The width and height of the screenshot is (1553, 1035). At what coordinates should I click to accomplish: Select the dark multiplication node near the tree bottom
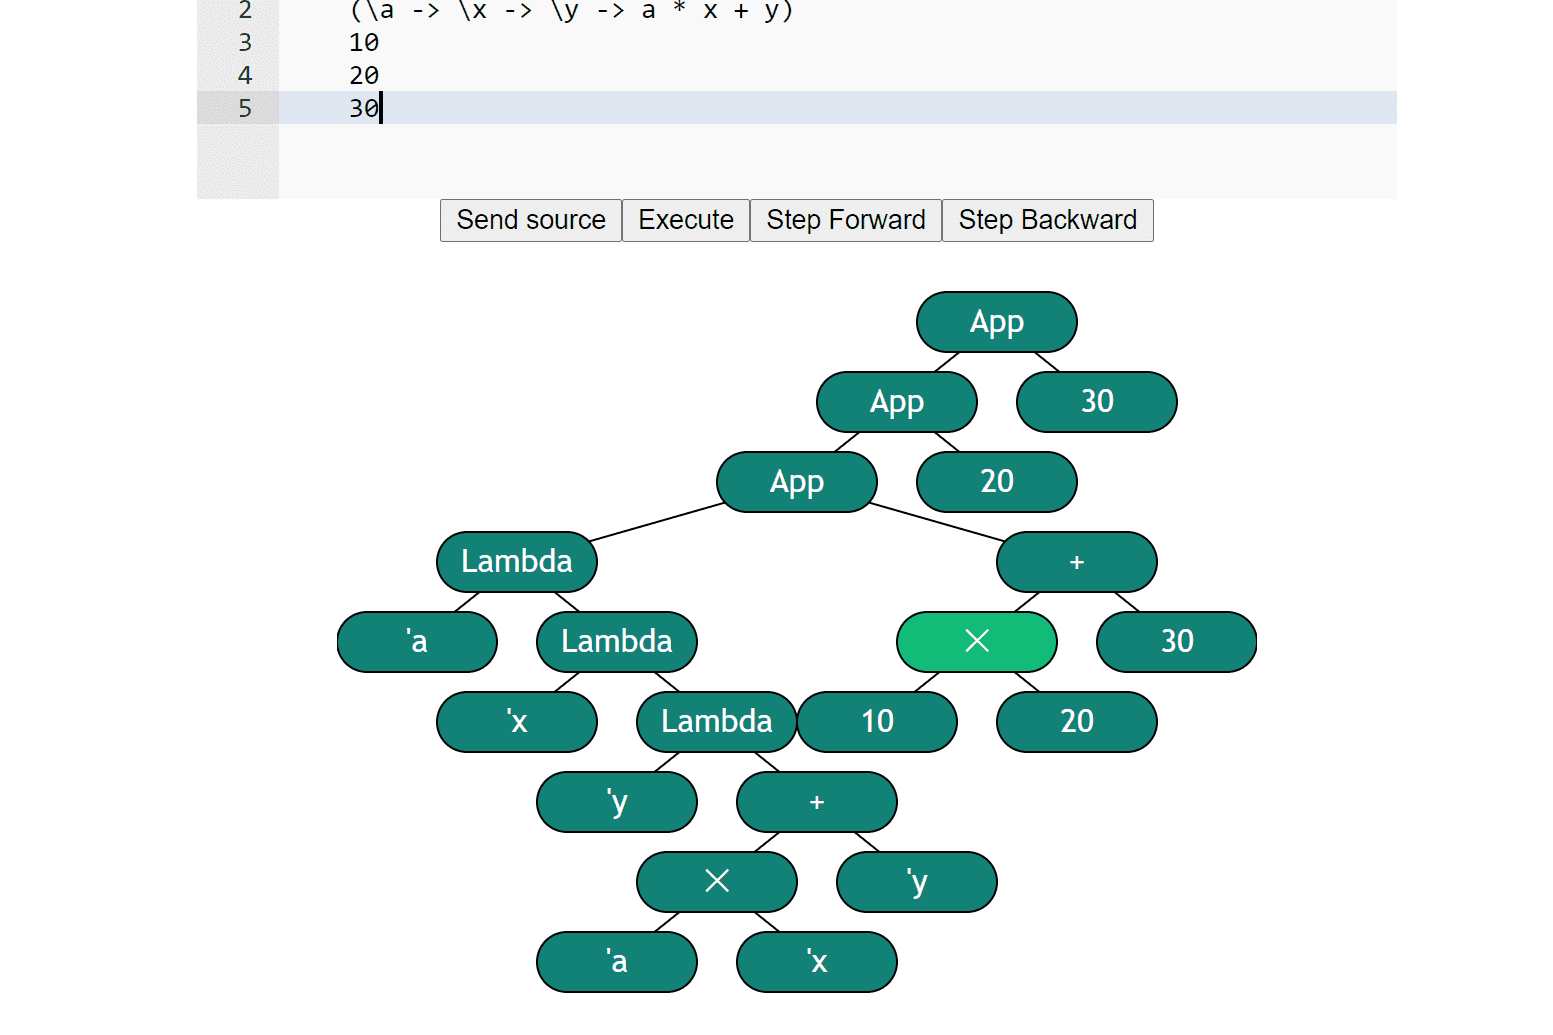[x=716, y=882]
